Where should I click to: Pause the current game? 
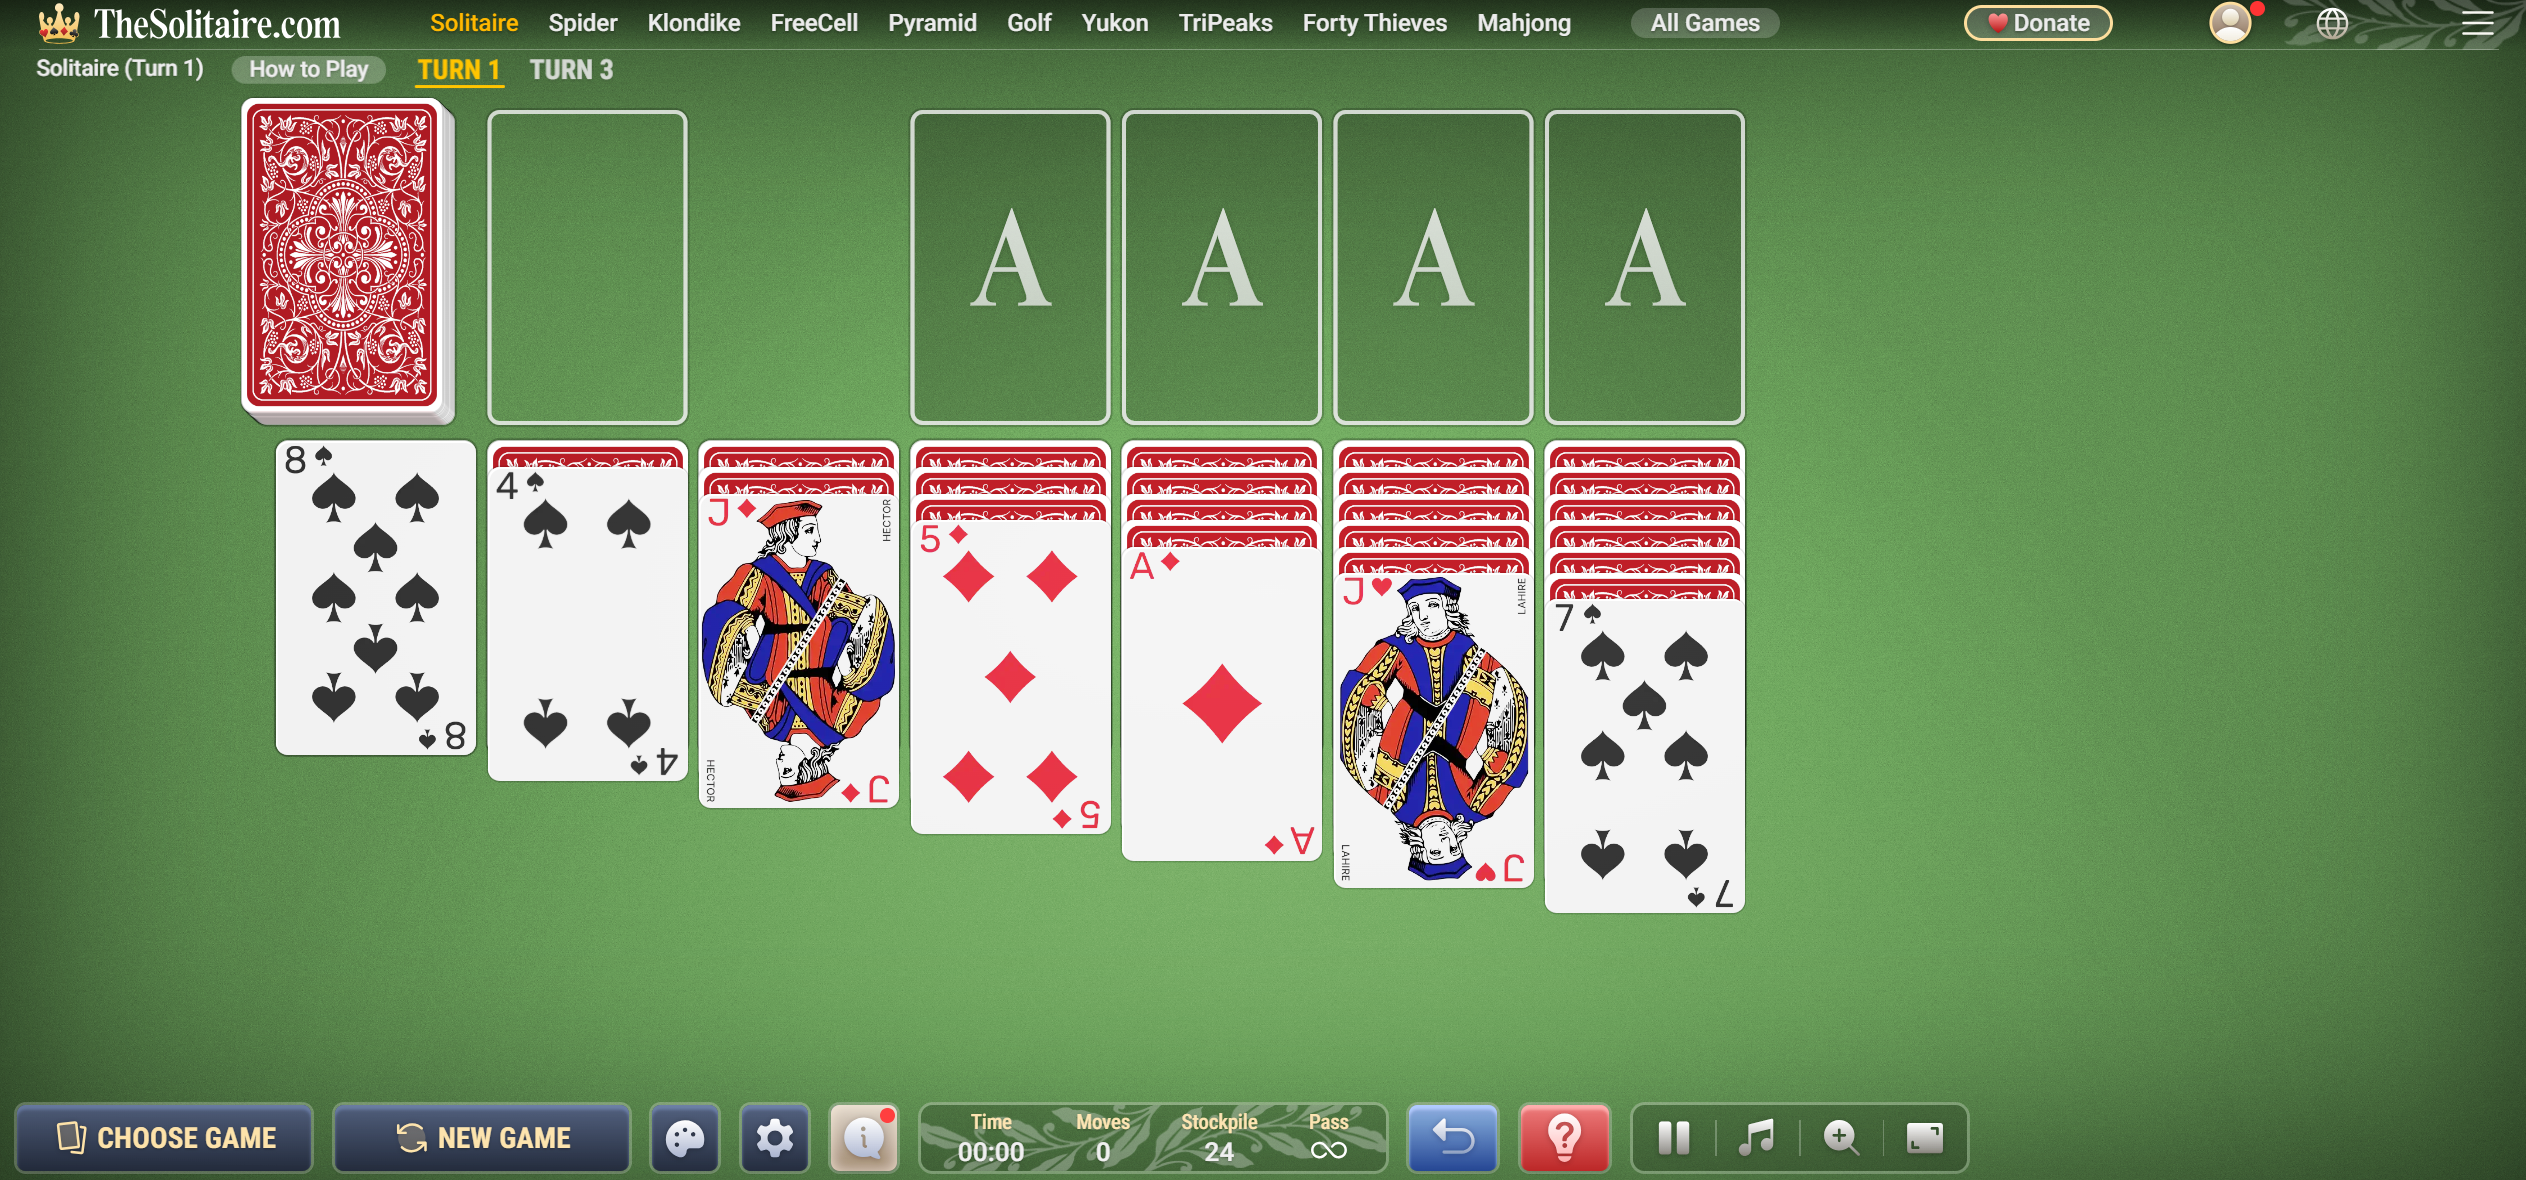coord(1673,1137)
